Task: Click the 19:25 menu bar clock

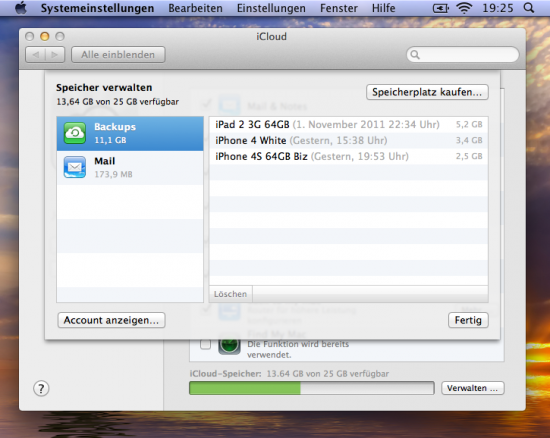Action: coord(497,8)
